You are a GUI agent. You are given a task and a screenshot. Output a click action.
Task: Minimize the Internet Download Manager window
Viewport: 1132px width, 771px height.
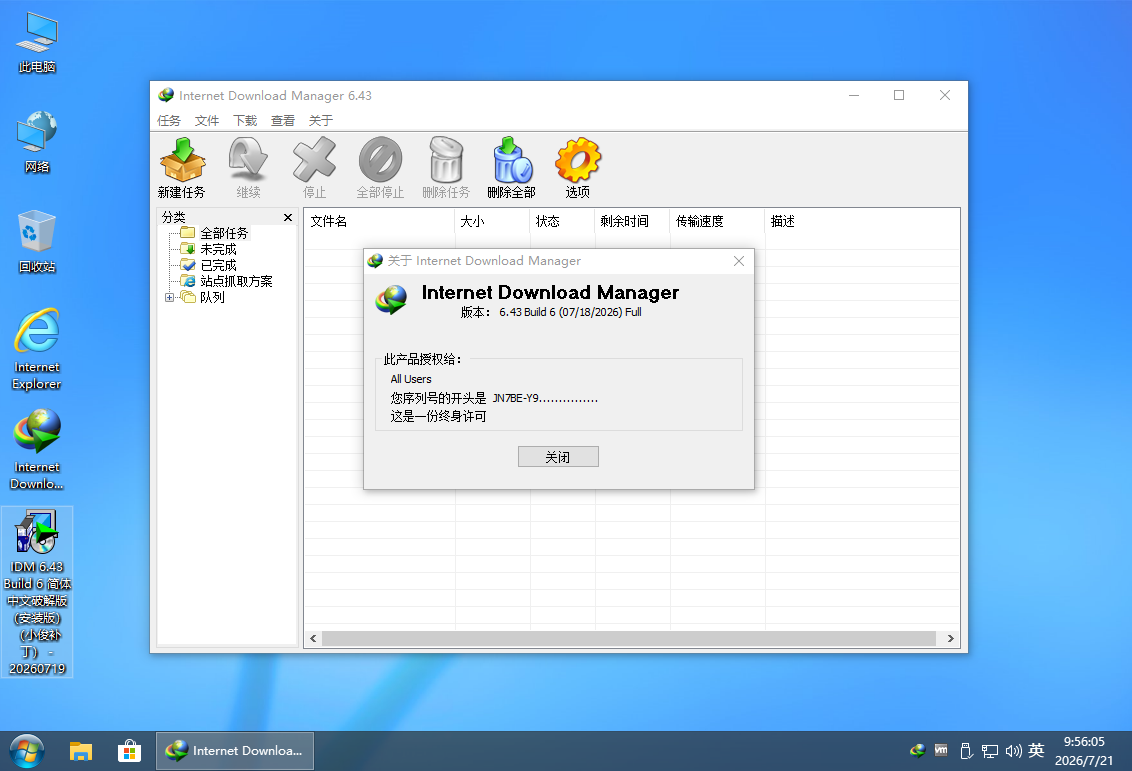[x=854, y=95]
